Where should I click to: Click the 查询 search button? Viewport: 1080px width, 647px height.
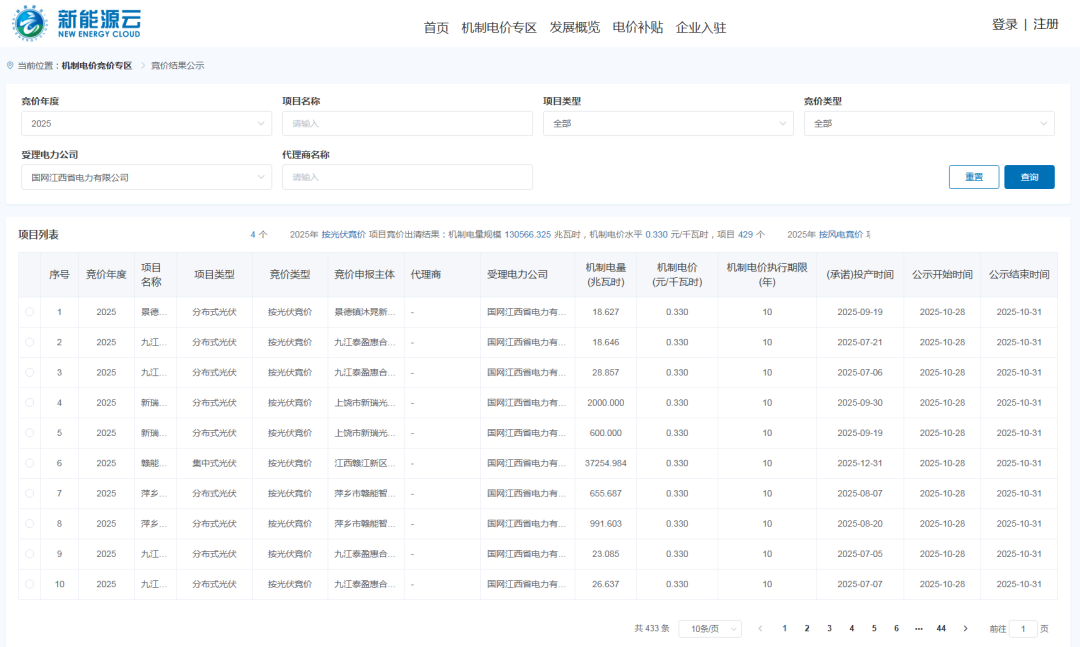pos(1029,177)
